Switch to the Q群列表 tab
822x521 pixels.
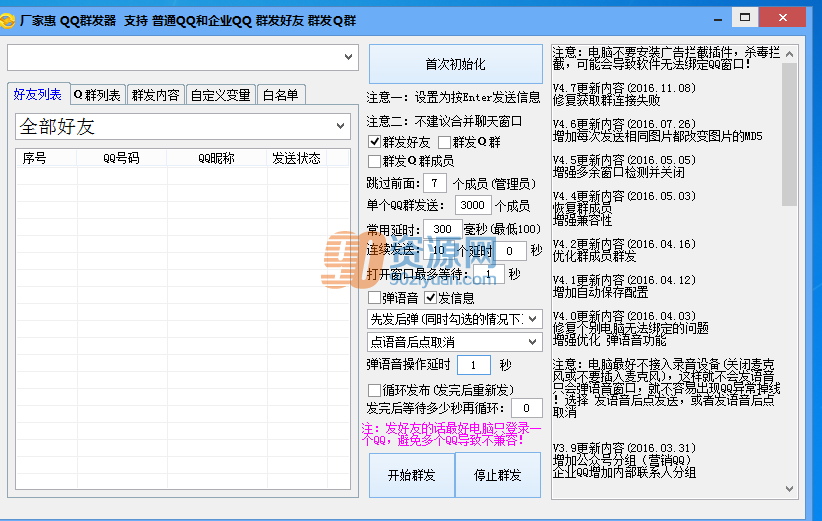98,95
